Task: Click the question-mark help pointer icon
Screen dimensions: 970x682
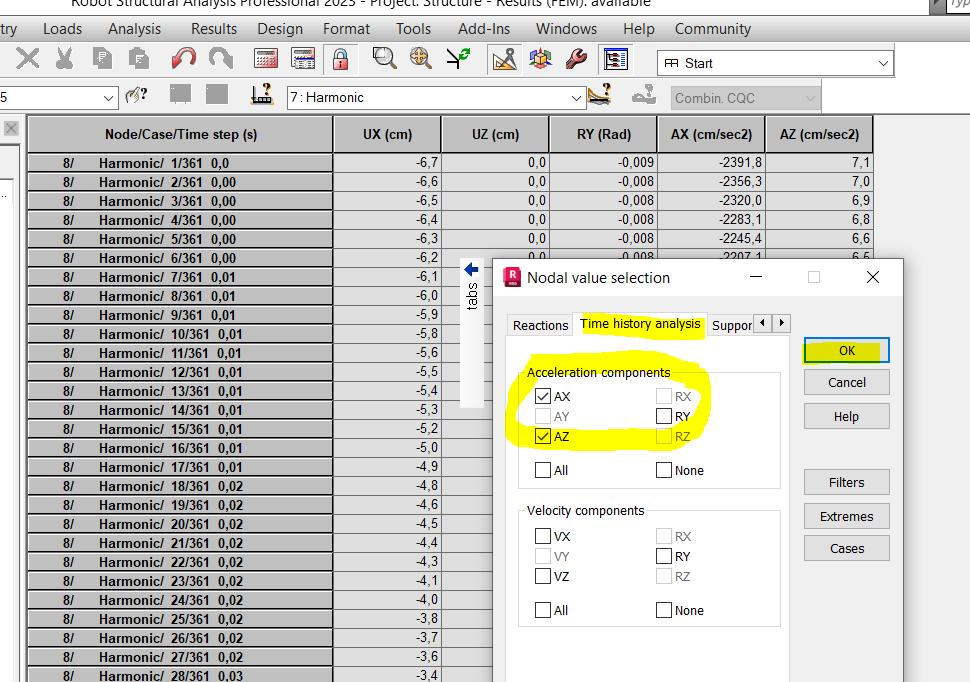Action: tap(136, 96)
